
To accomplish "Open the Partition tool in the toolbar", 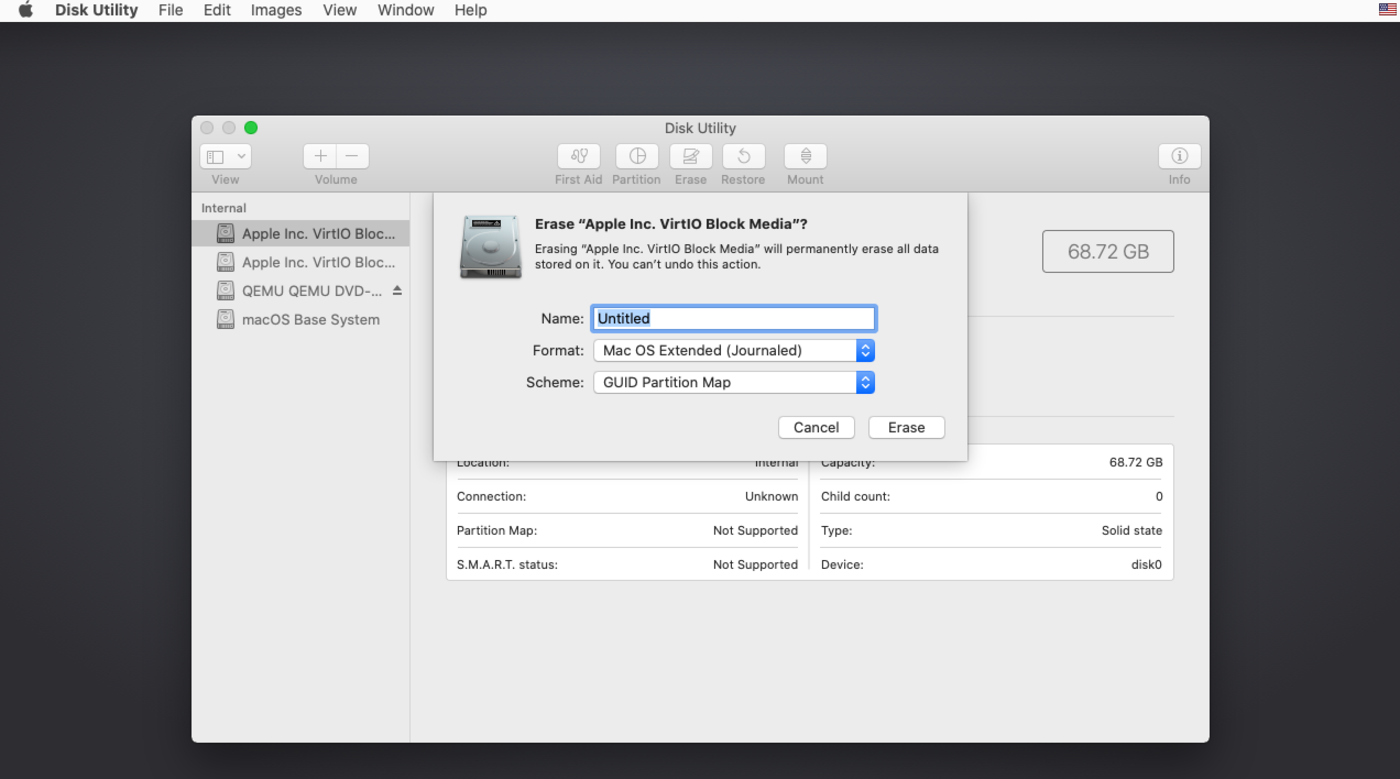I will click(637, 158).
